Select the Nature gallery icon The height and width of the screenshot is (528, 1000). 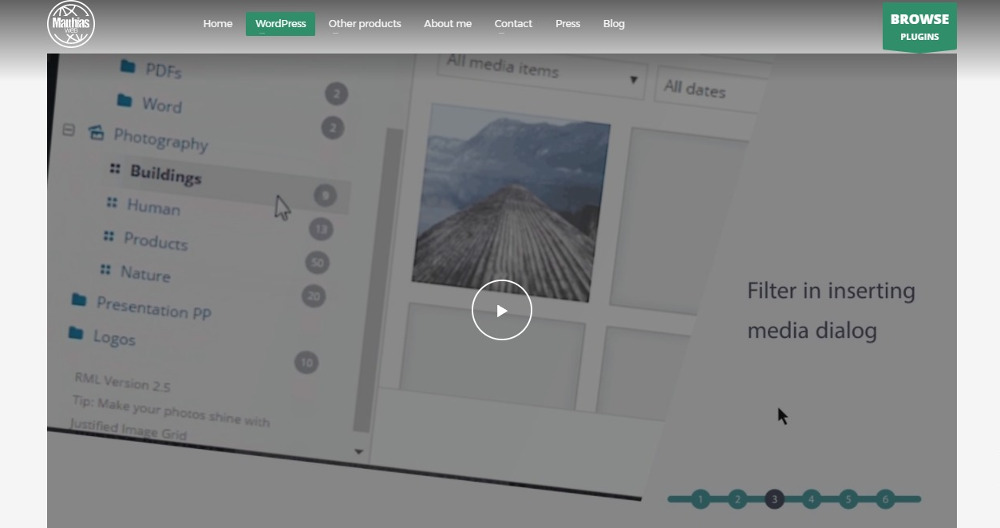click(105, 270)
